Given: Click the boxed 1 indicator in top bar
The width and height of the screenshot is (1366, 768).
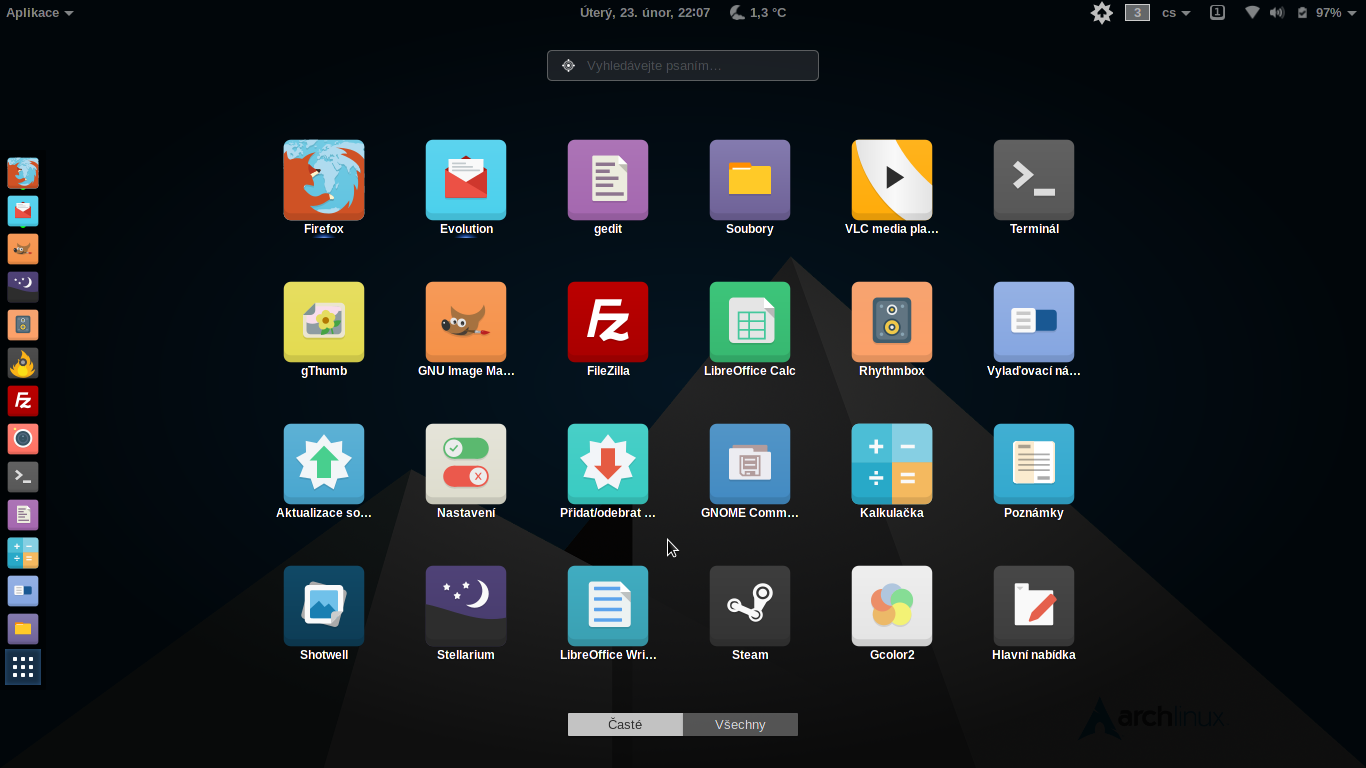Looking at the screenshot, I should tap(1217, 13).
